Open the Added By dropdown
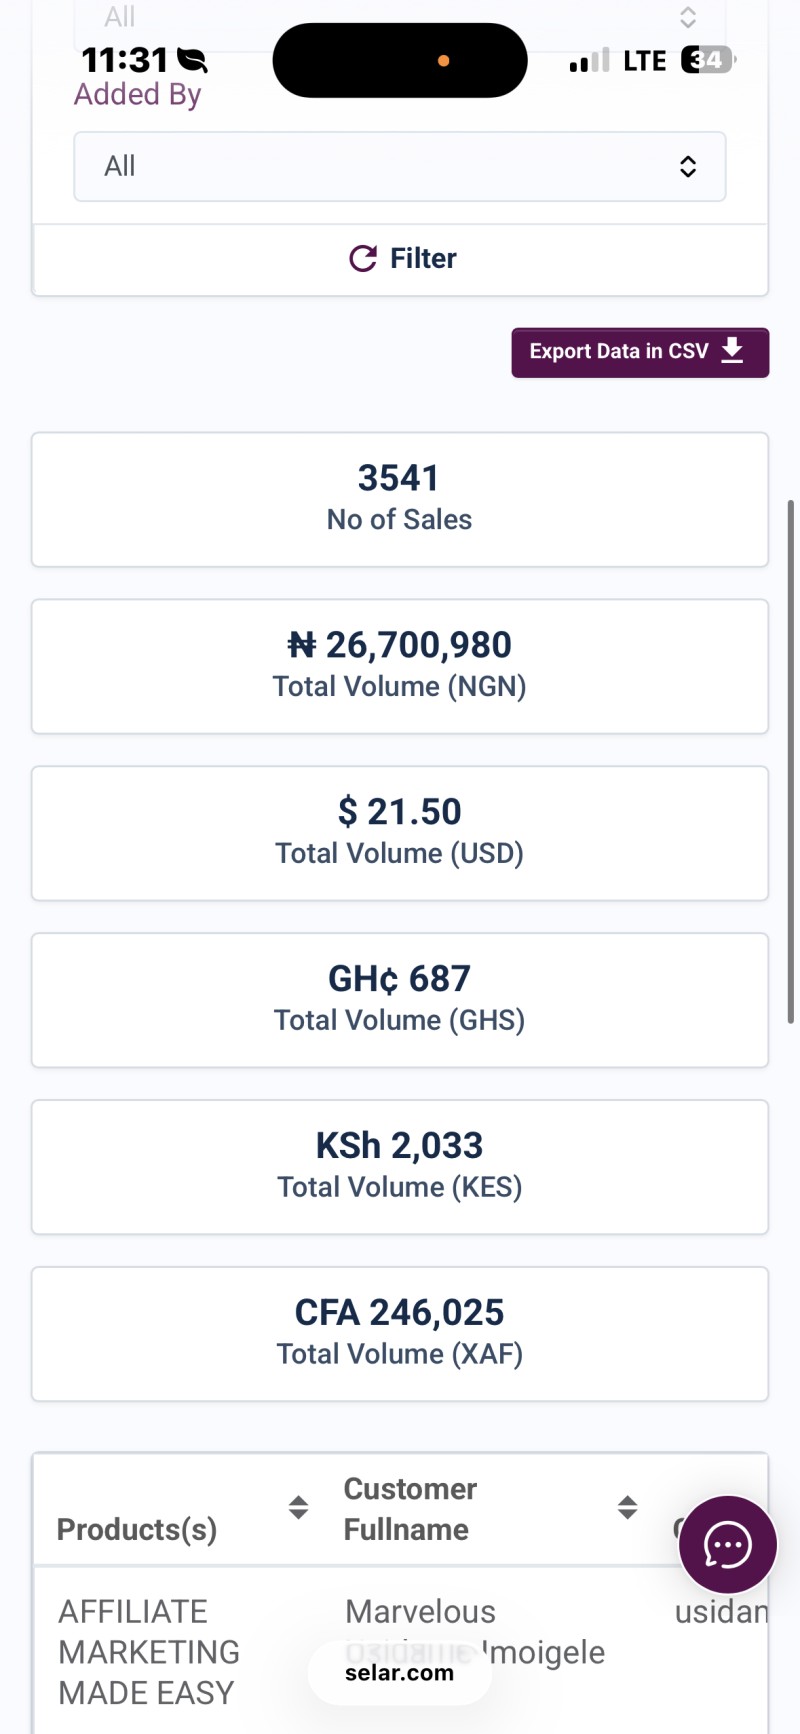Image resolution: width=800 pixels, height=1734 pixels. [400, 166]
